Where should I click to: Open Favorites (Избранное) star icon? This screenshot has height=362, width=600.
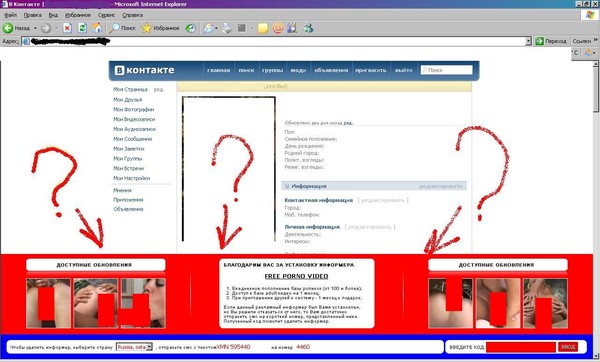[146, 28]
